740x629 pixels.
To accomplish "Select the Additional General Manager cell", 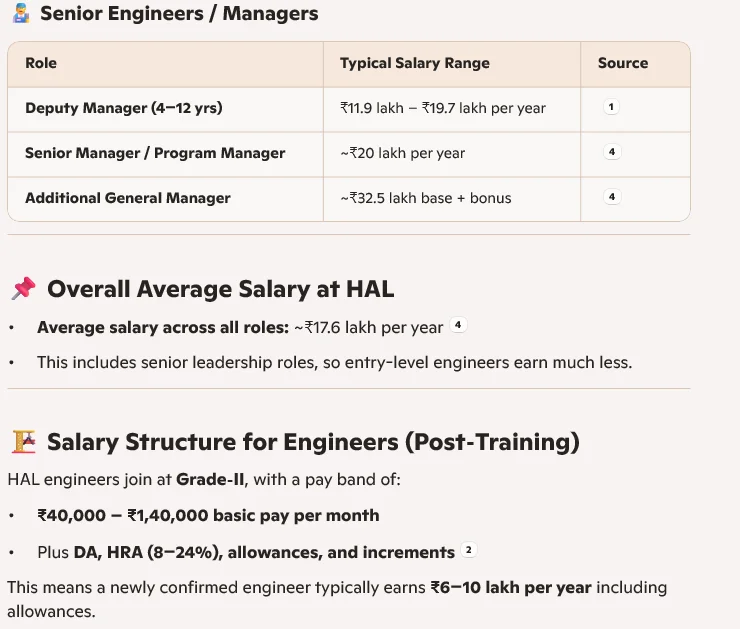I will [128, 198].
